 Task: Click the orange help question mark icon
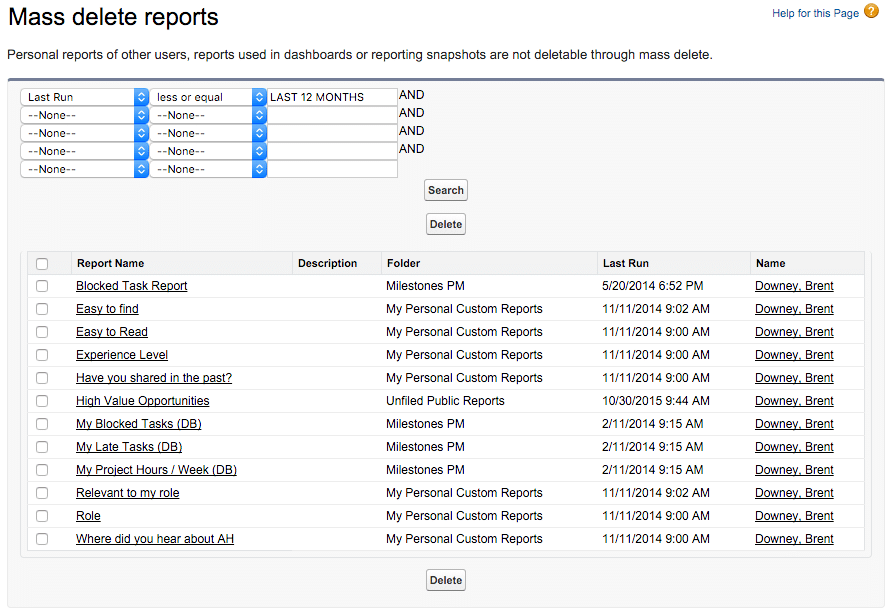[872, 13]
